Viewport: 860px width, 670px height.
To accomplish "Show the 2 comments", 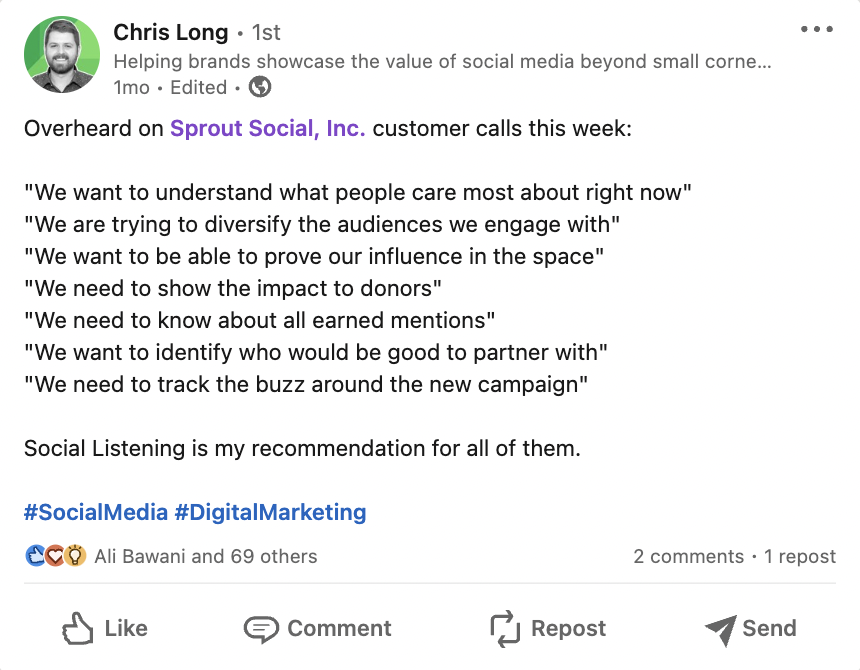I will [x=688, y=556].
